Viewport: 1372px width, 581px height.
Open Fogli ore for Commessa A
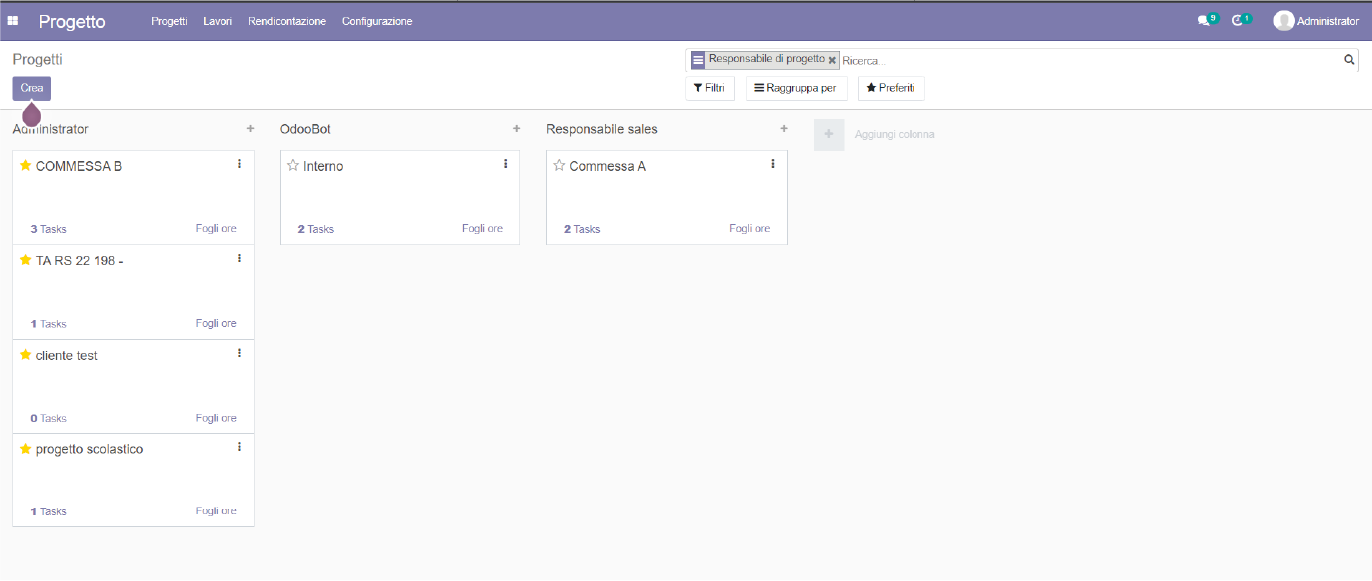pos(749,229)
